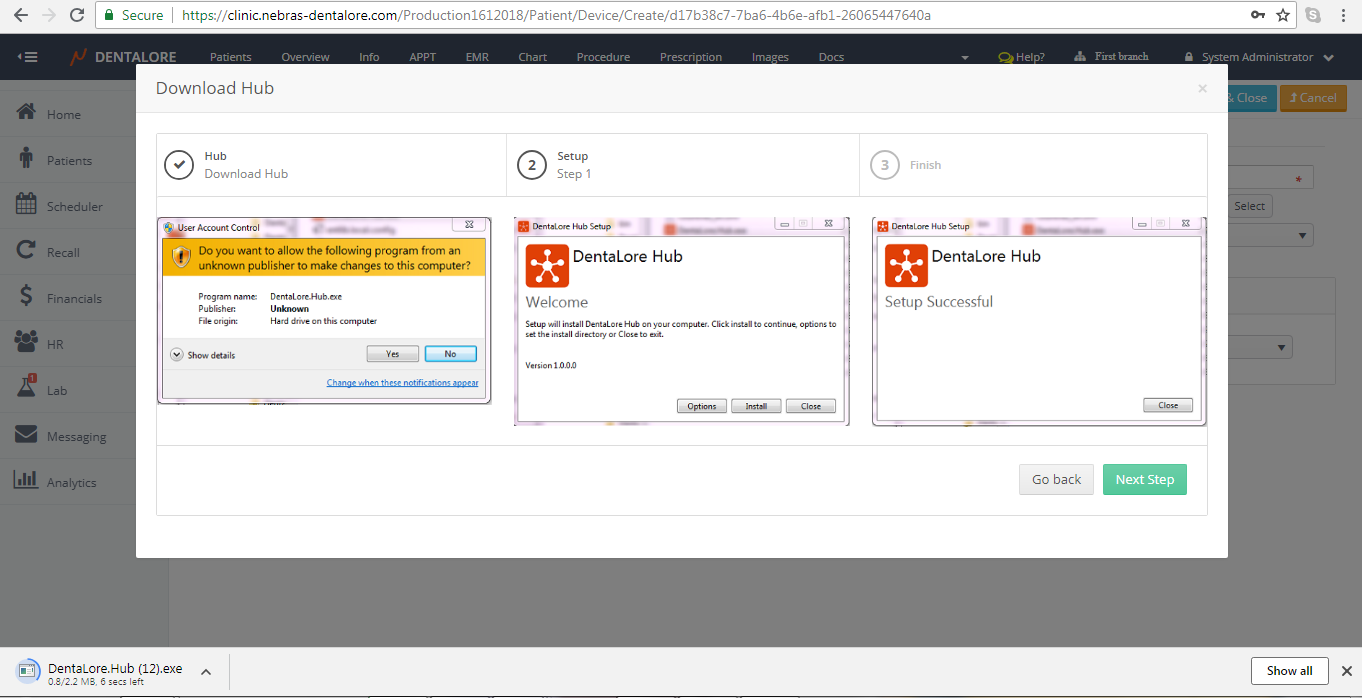1362x698 pixels.
Task: Reload the page in browser
Action: pos(77,16)
